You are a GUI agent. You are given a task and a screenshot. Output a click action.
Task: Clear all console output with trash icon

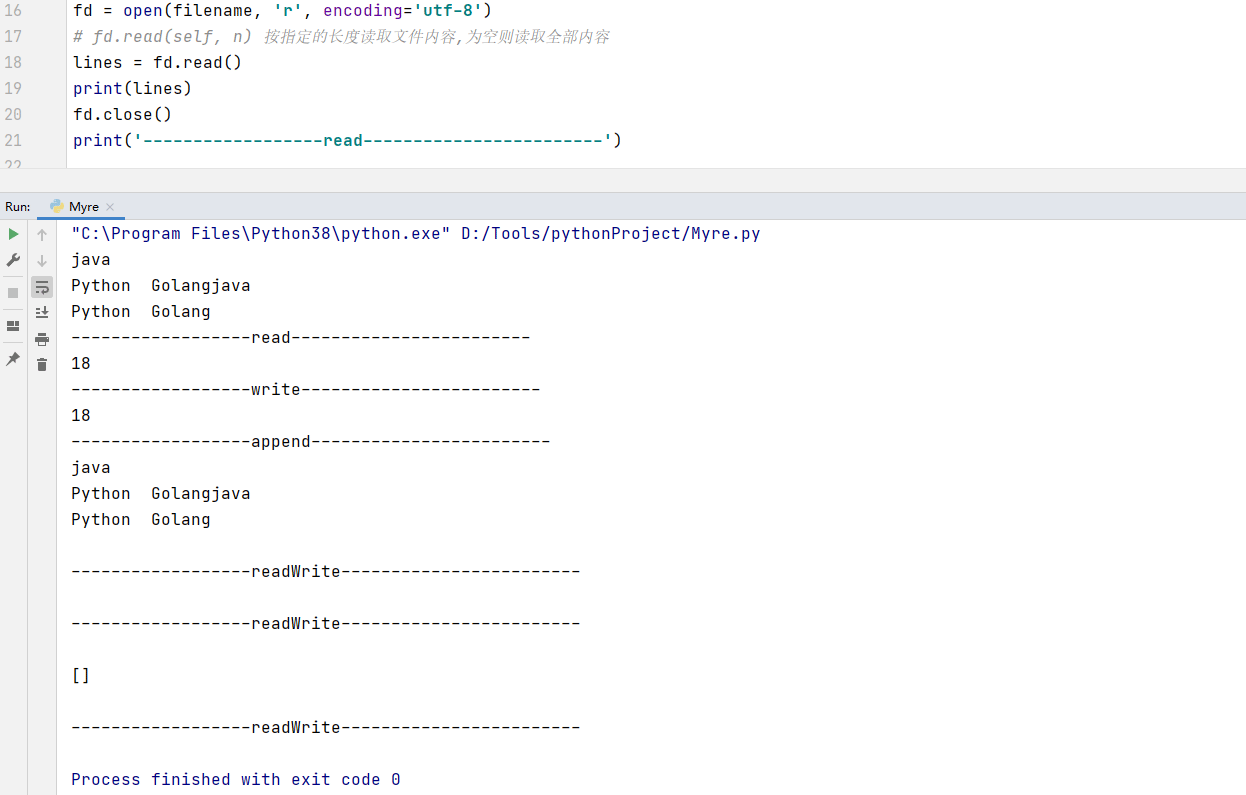pyautogui.click(x=42, y=365)
